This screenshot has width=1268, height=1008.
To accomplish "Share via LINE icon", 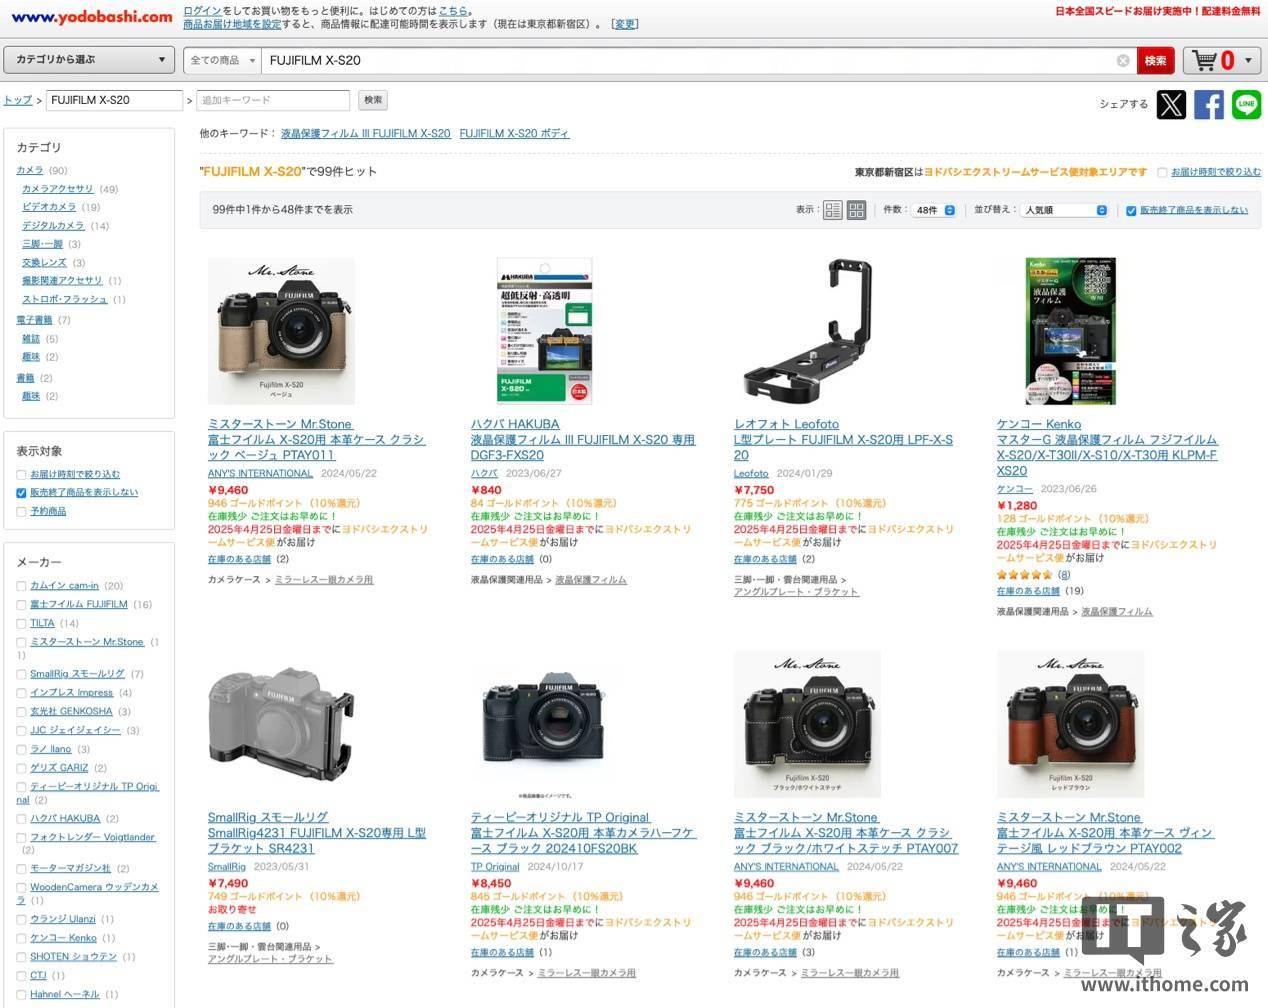I will (1246, 104).
